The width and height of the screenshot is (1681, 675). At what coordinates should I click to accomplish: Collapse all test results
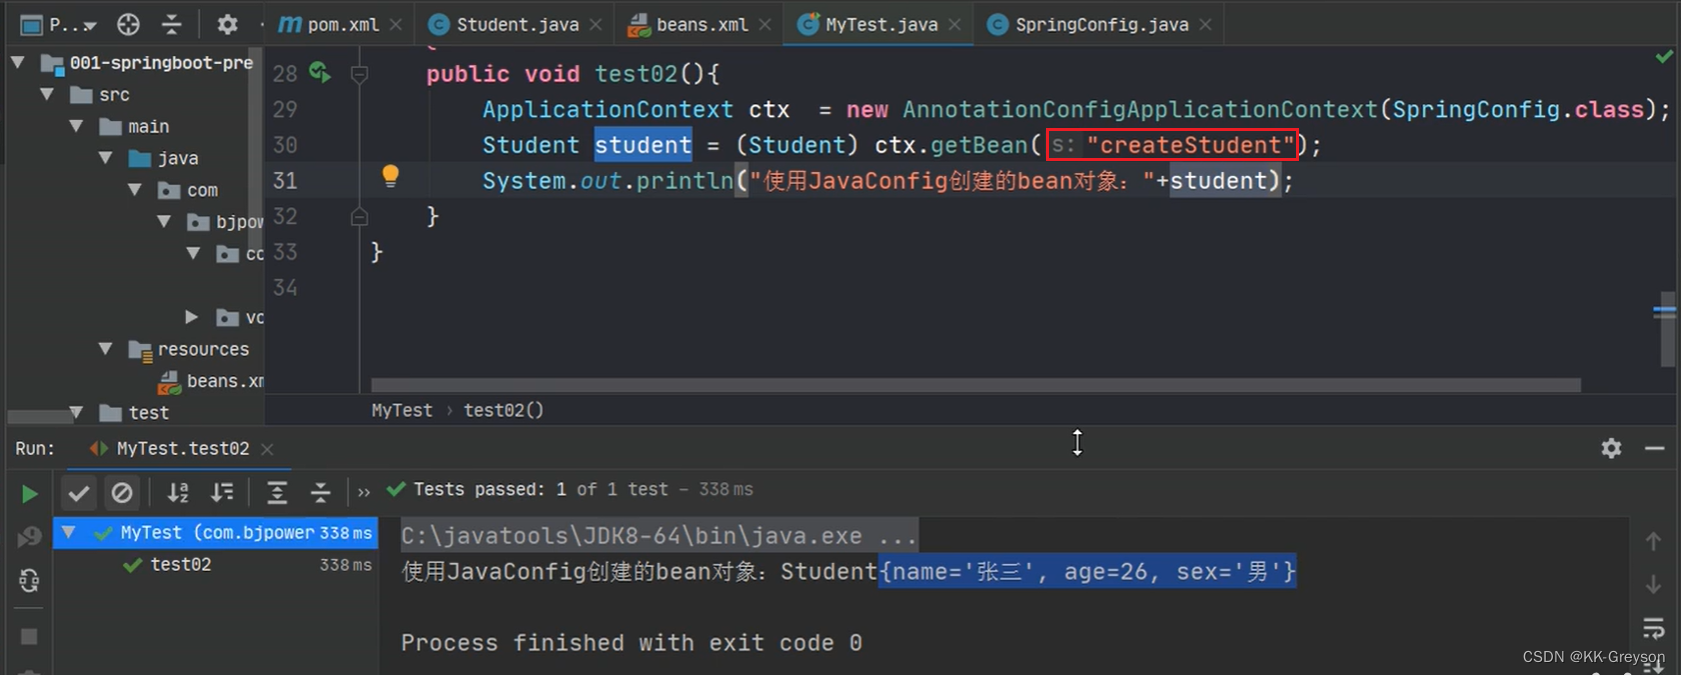pos(320,492)
